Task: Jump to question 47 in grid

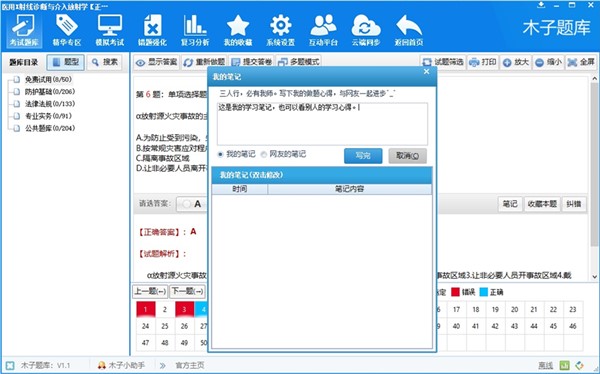Action: 146,343
